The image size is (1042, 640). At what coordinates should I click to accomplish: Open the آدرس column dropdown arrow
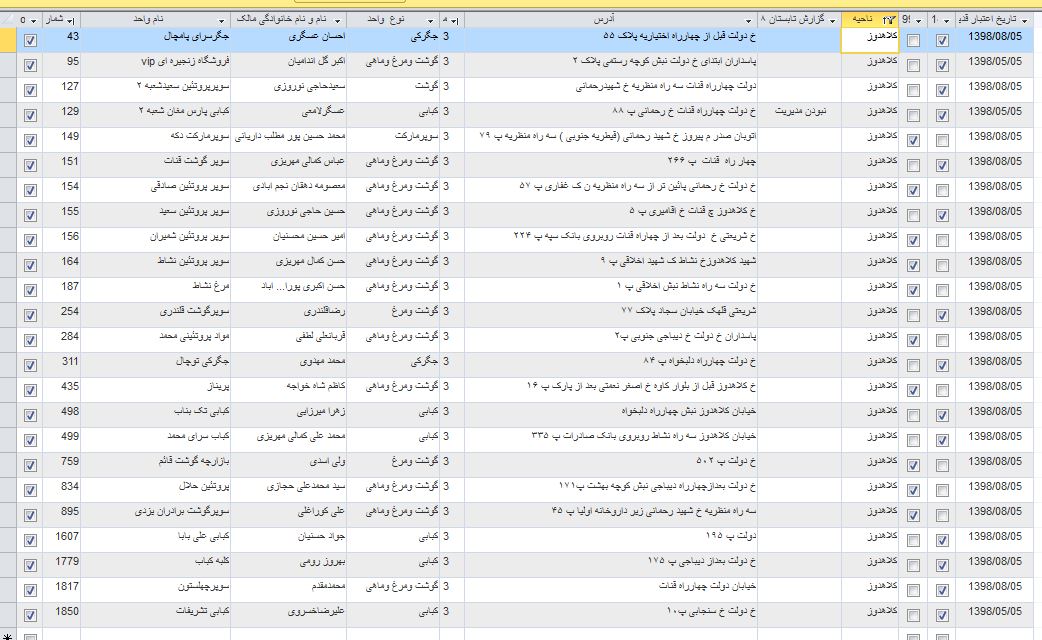[748, 21]
